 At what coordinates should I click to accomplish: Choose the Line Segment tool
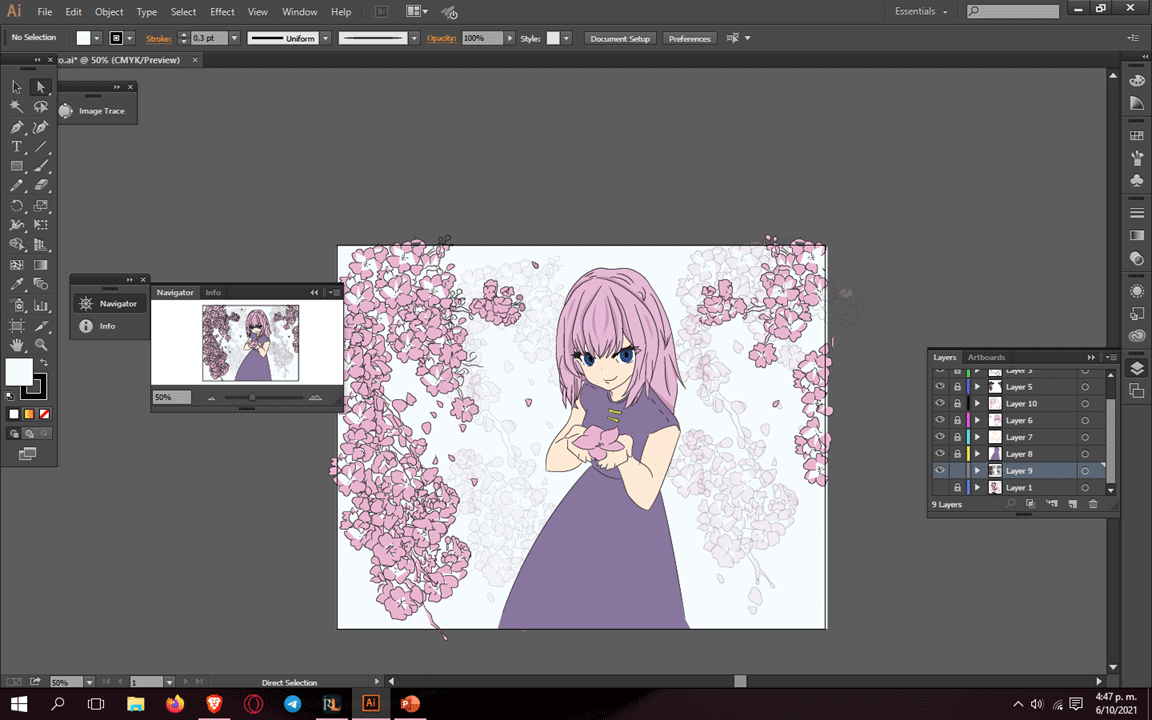(40, 147)
